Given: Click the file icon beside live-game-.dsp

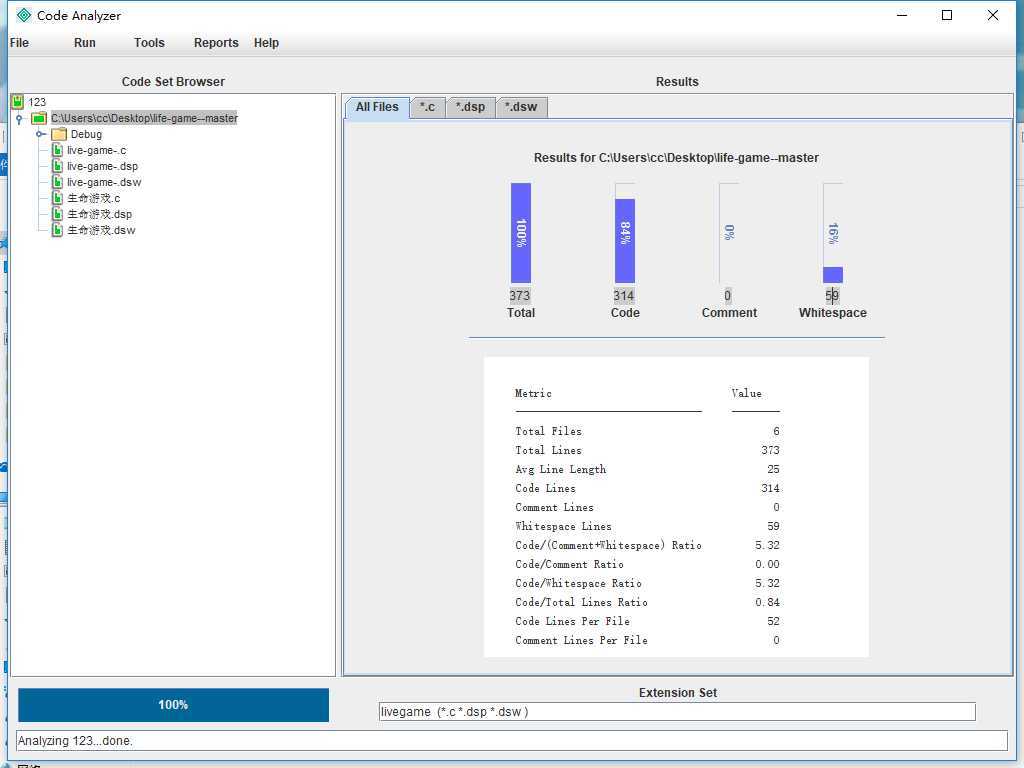Looking at the screenshot, I should point(57,166).
